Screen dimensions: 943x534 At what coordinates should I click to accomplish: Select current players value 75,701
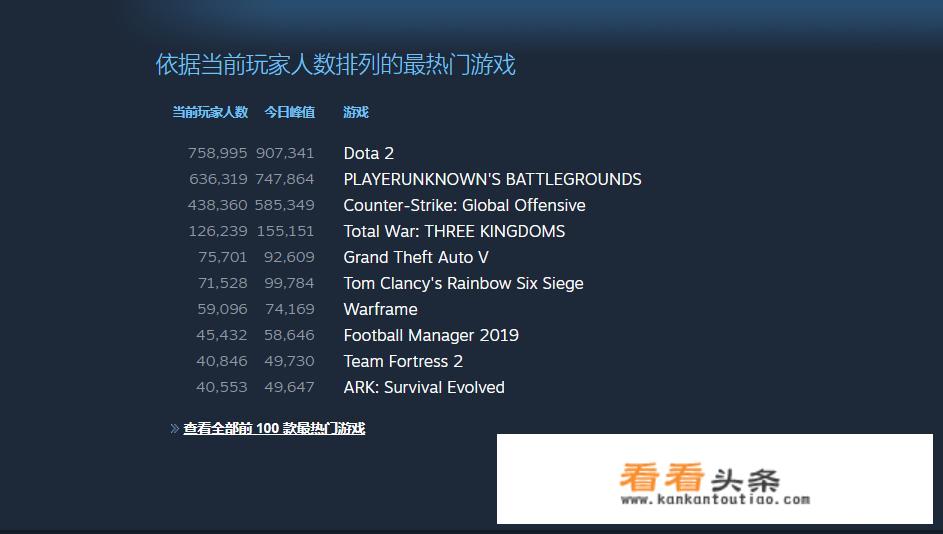click(223, 257)
